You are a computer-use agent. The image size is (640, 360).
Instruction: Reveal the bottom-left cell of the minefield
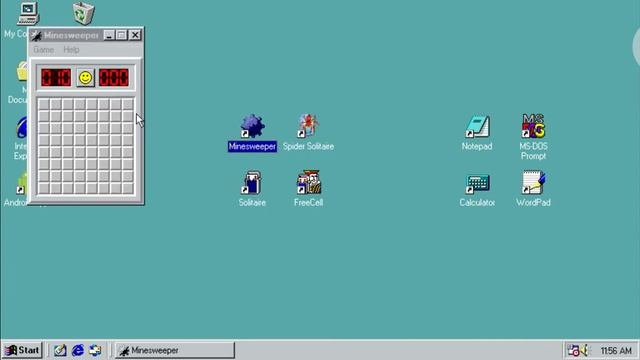44,188
